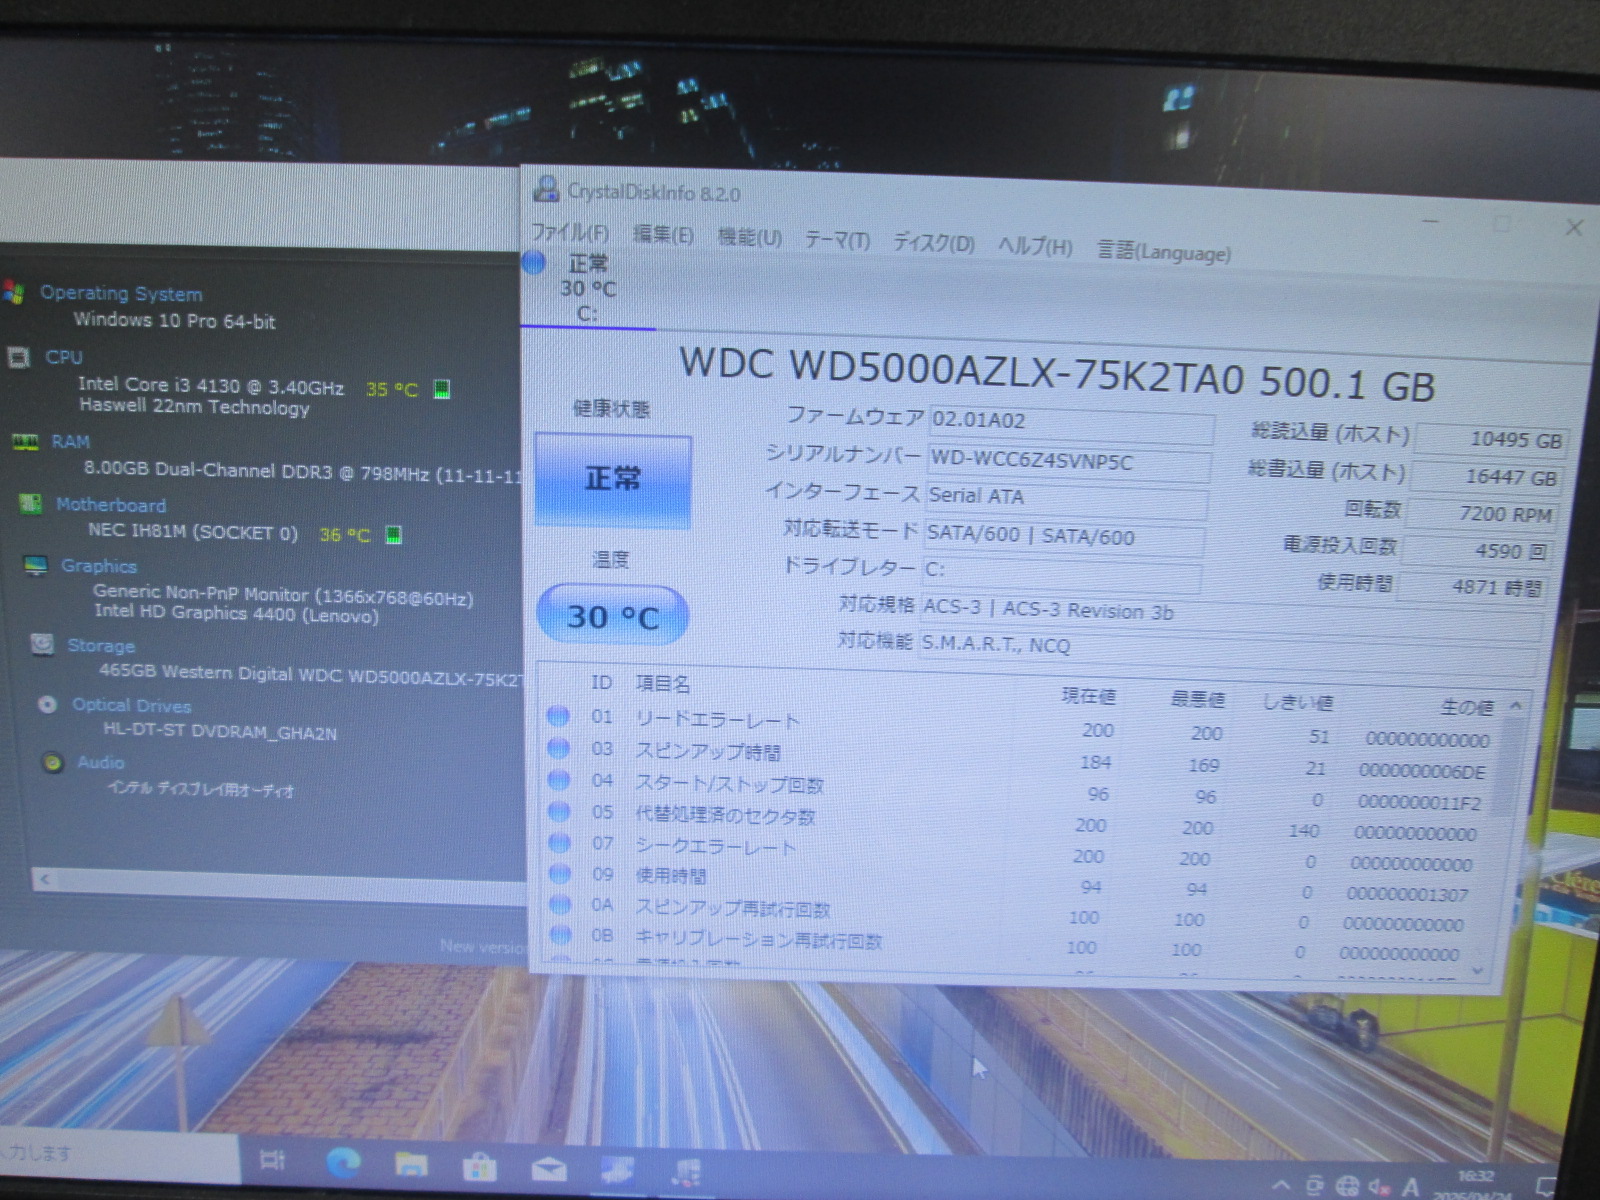This screenshot has height=1200, width=1600.
Task: Open Microsoft Edge from the taskbar
Action: click(343, 1162)
